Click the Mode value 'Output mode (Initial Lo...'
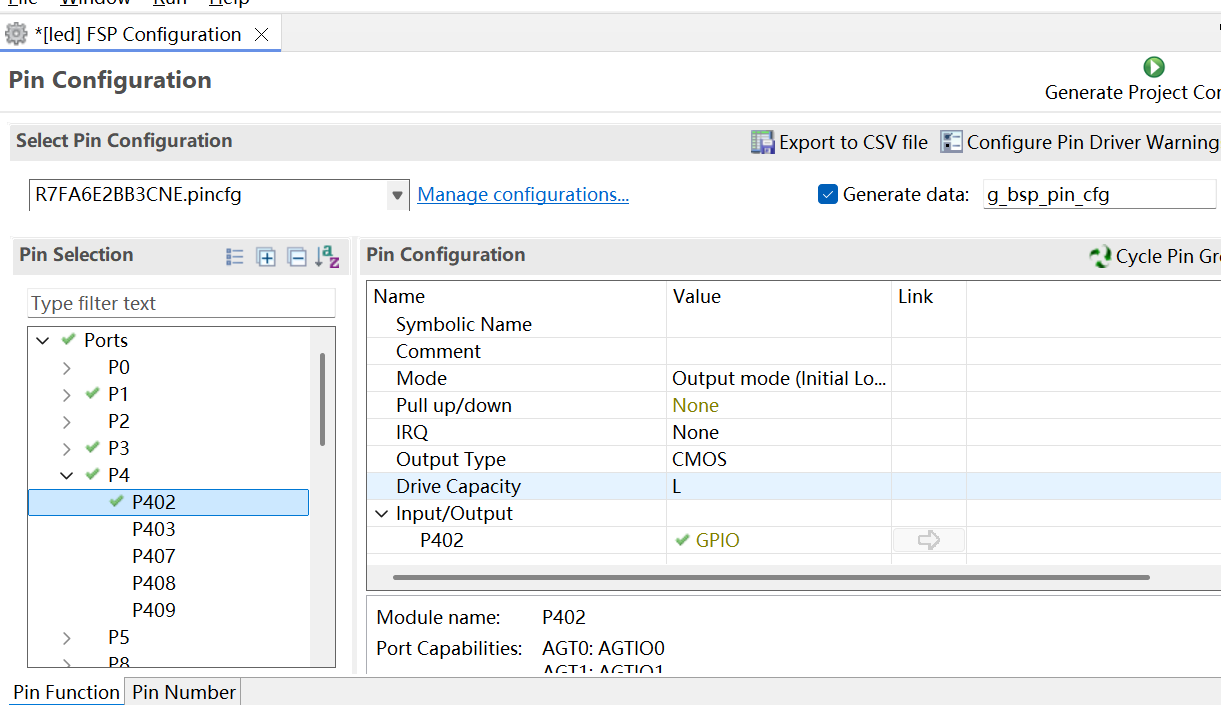This screenshot has width=1221, height=705. (779, 378)
